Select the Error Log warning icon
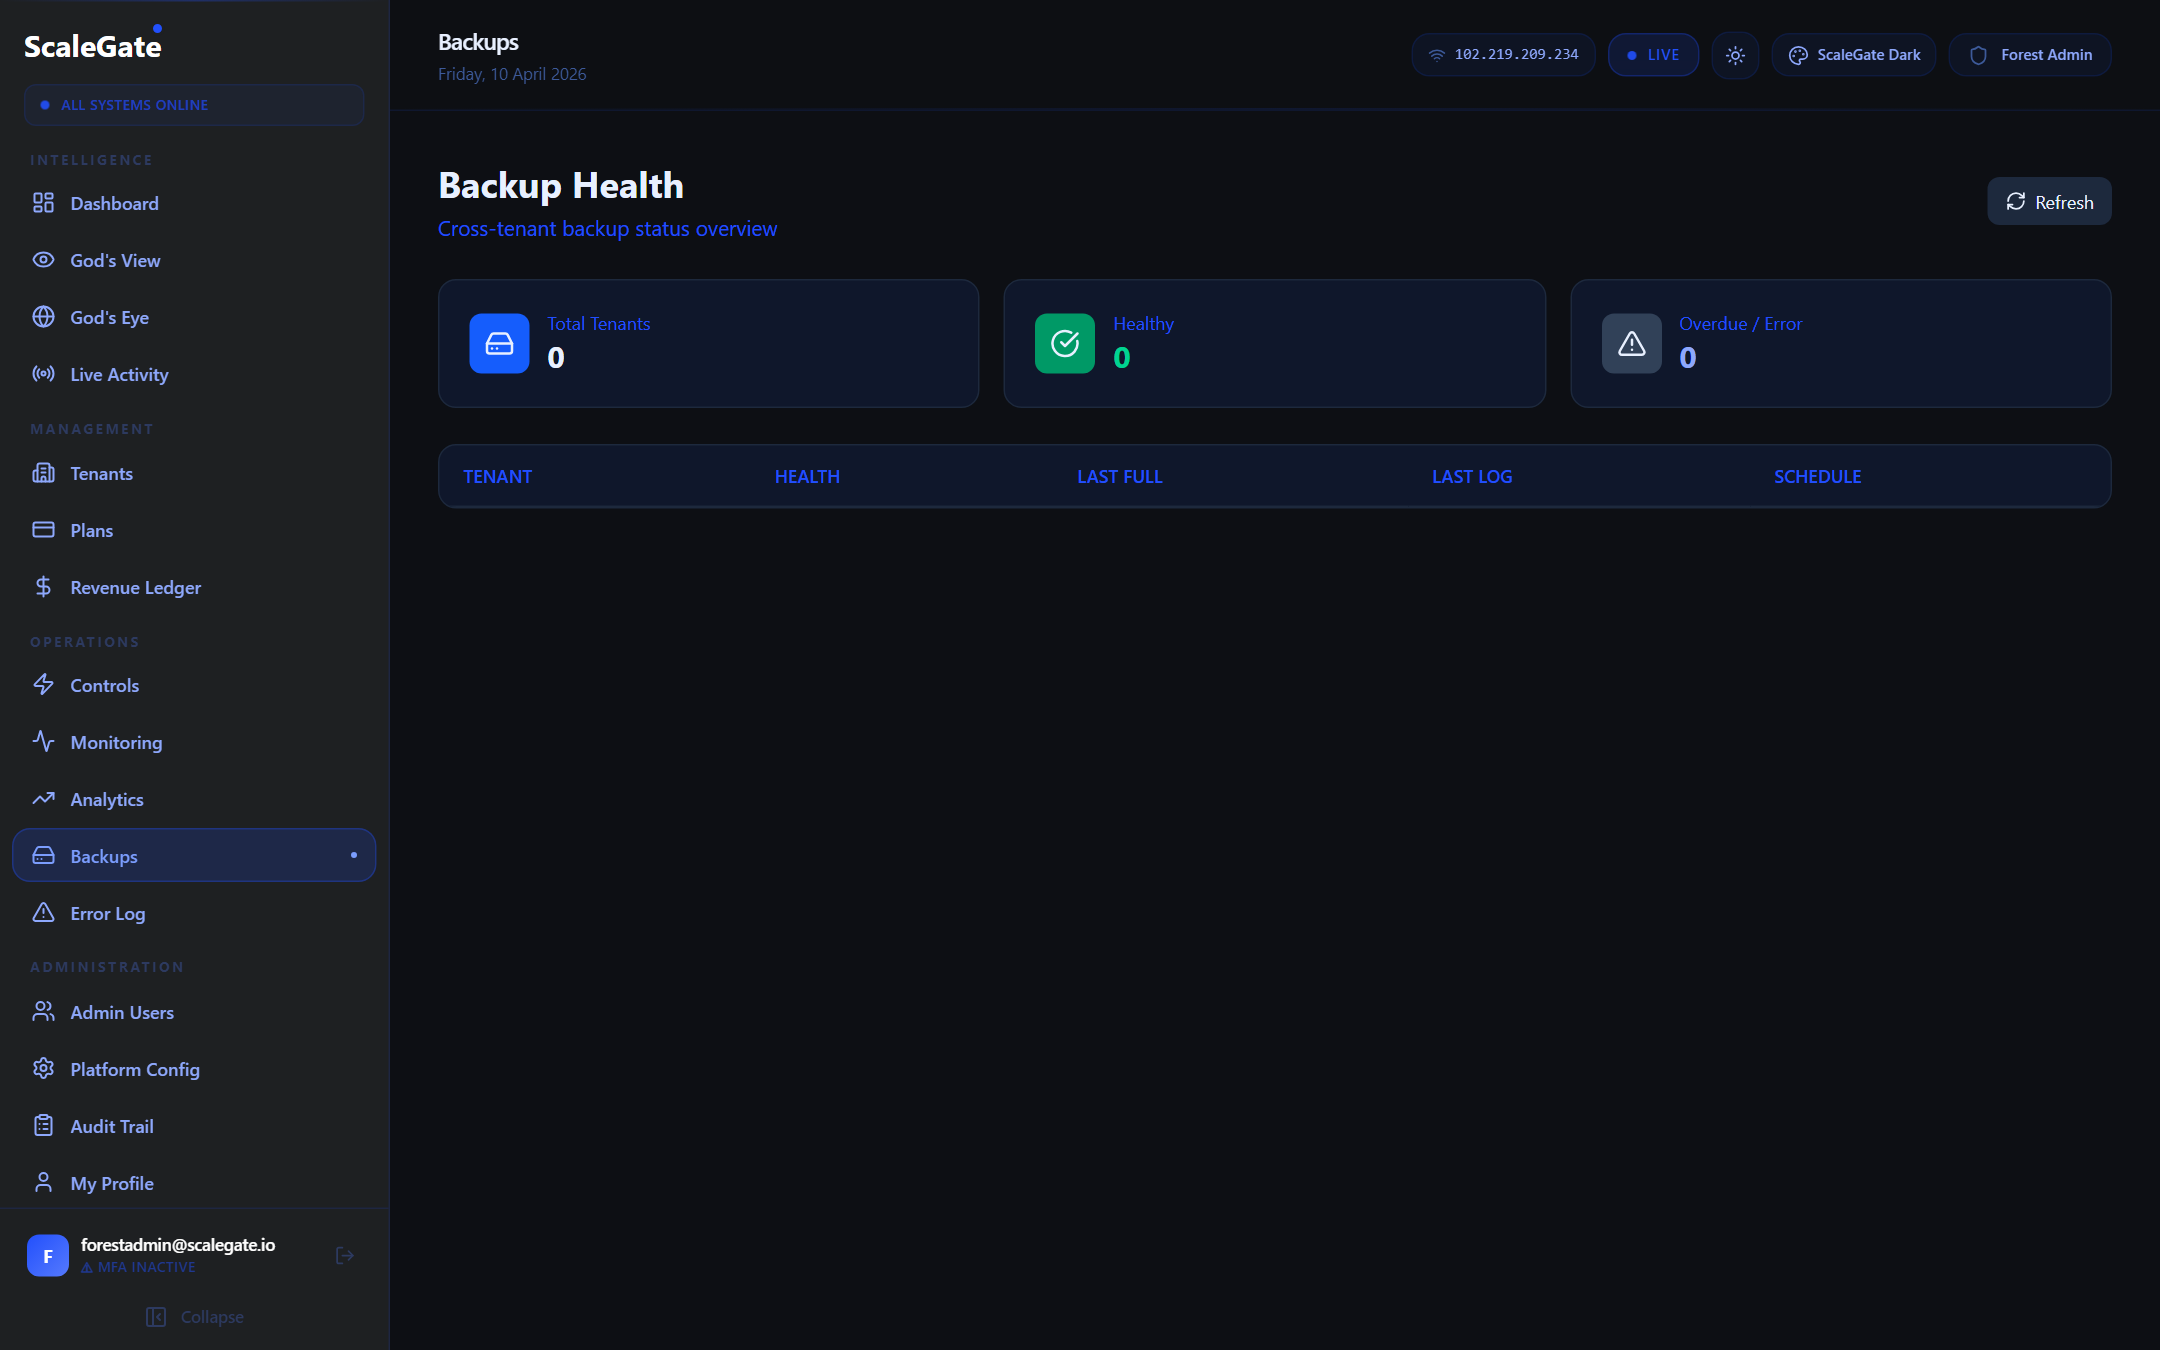The width and height of the screenshot is (2160, 1350). point(44,913)
